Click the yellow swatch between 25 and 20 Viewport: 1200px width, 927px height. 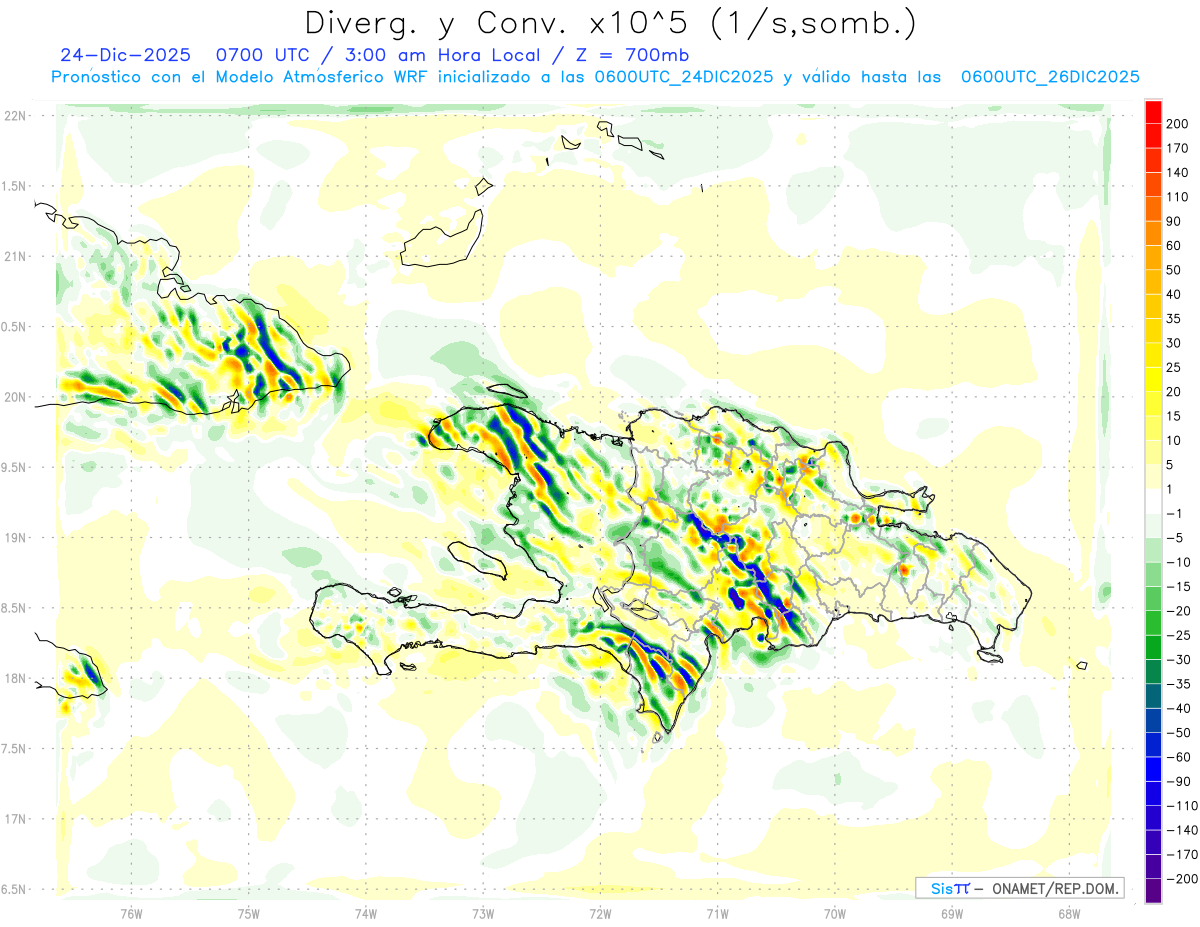[1153, 379]
